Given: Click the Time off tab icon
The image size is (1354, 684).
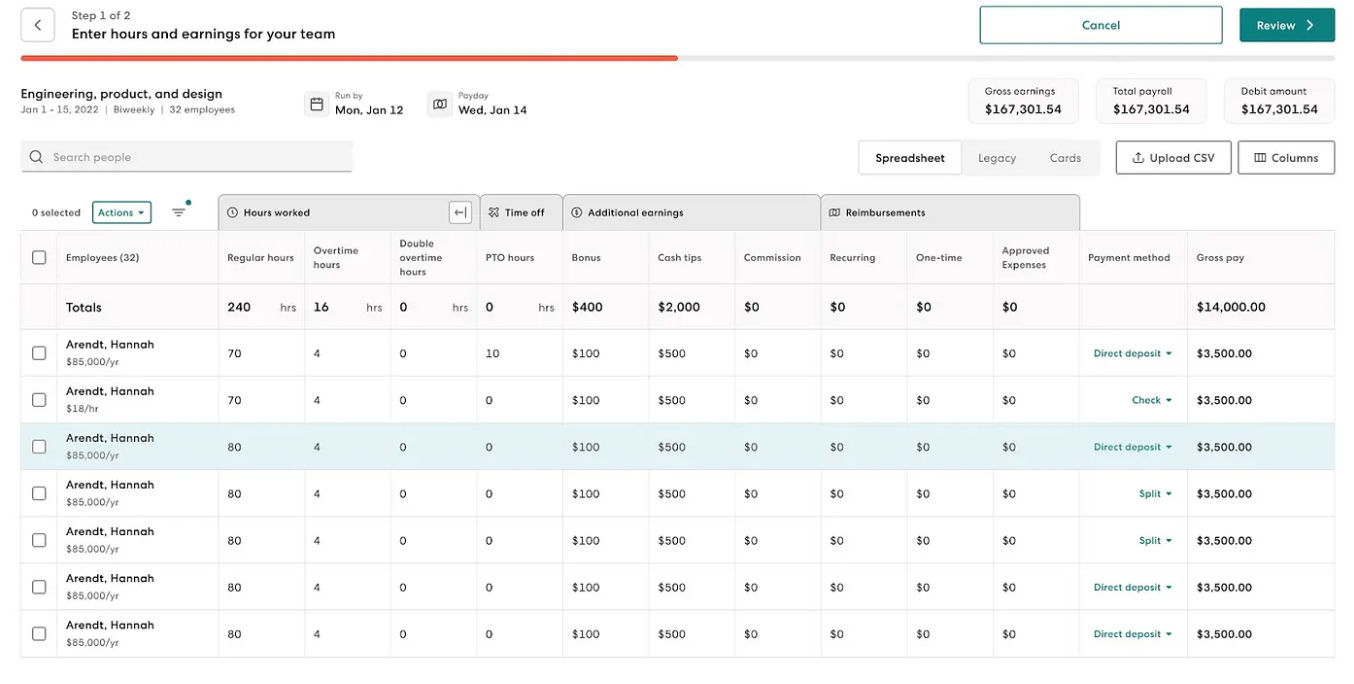Looking at the screenshot, I should 494,212.
